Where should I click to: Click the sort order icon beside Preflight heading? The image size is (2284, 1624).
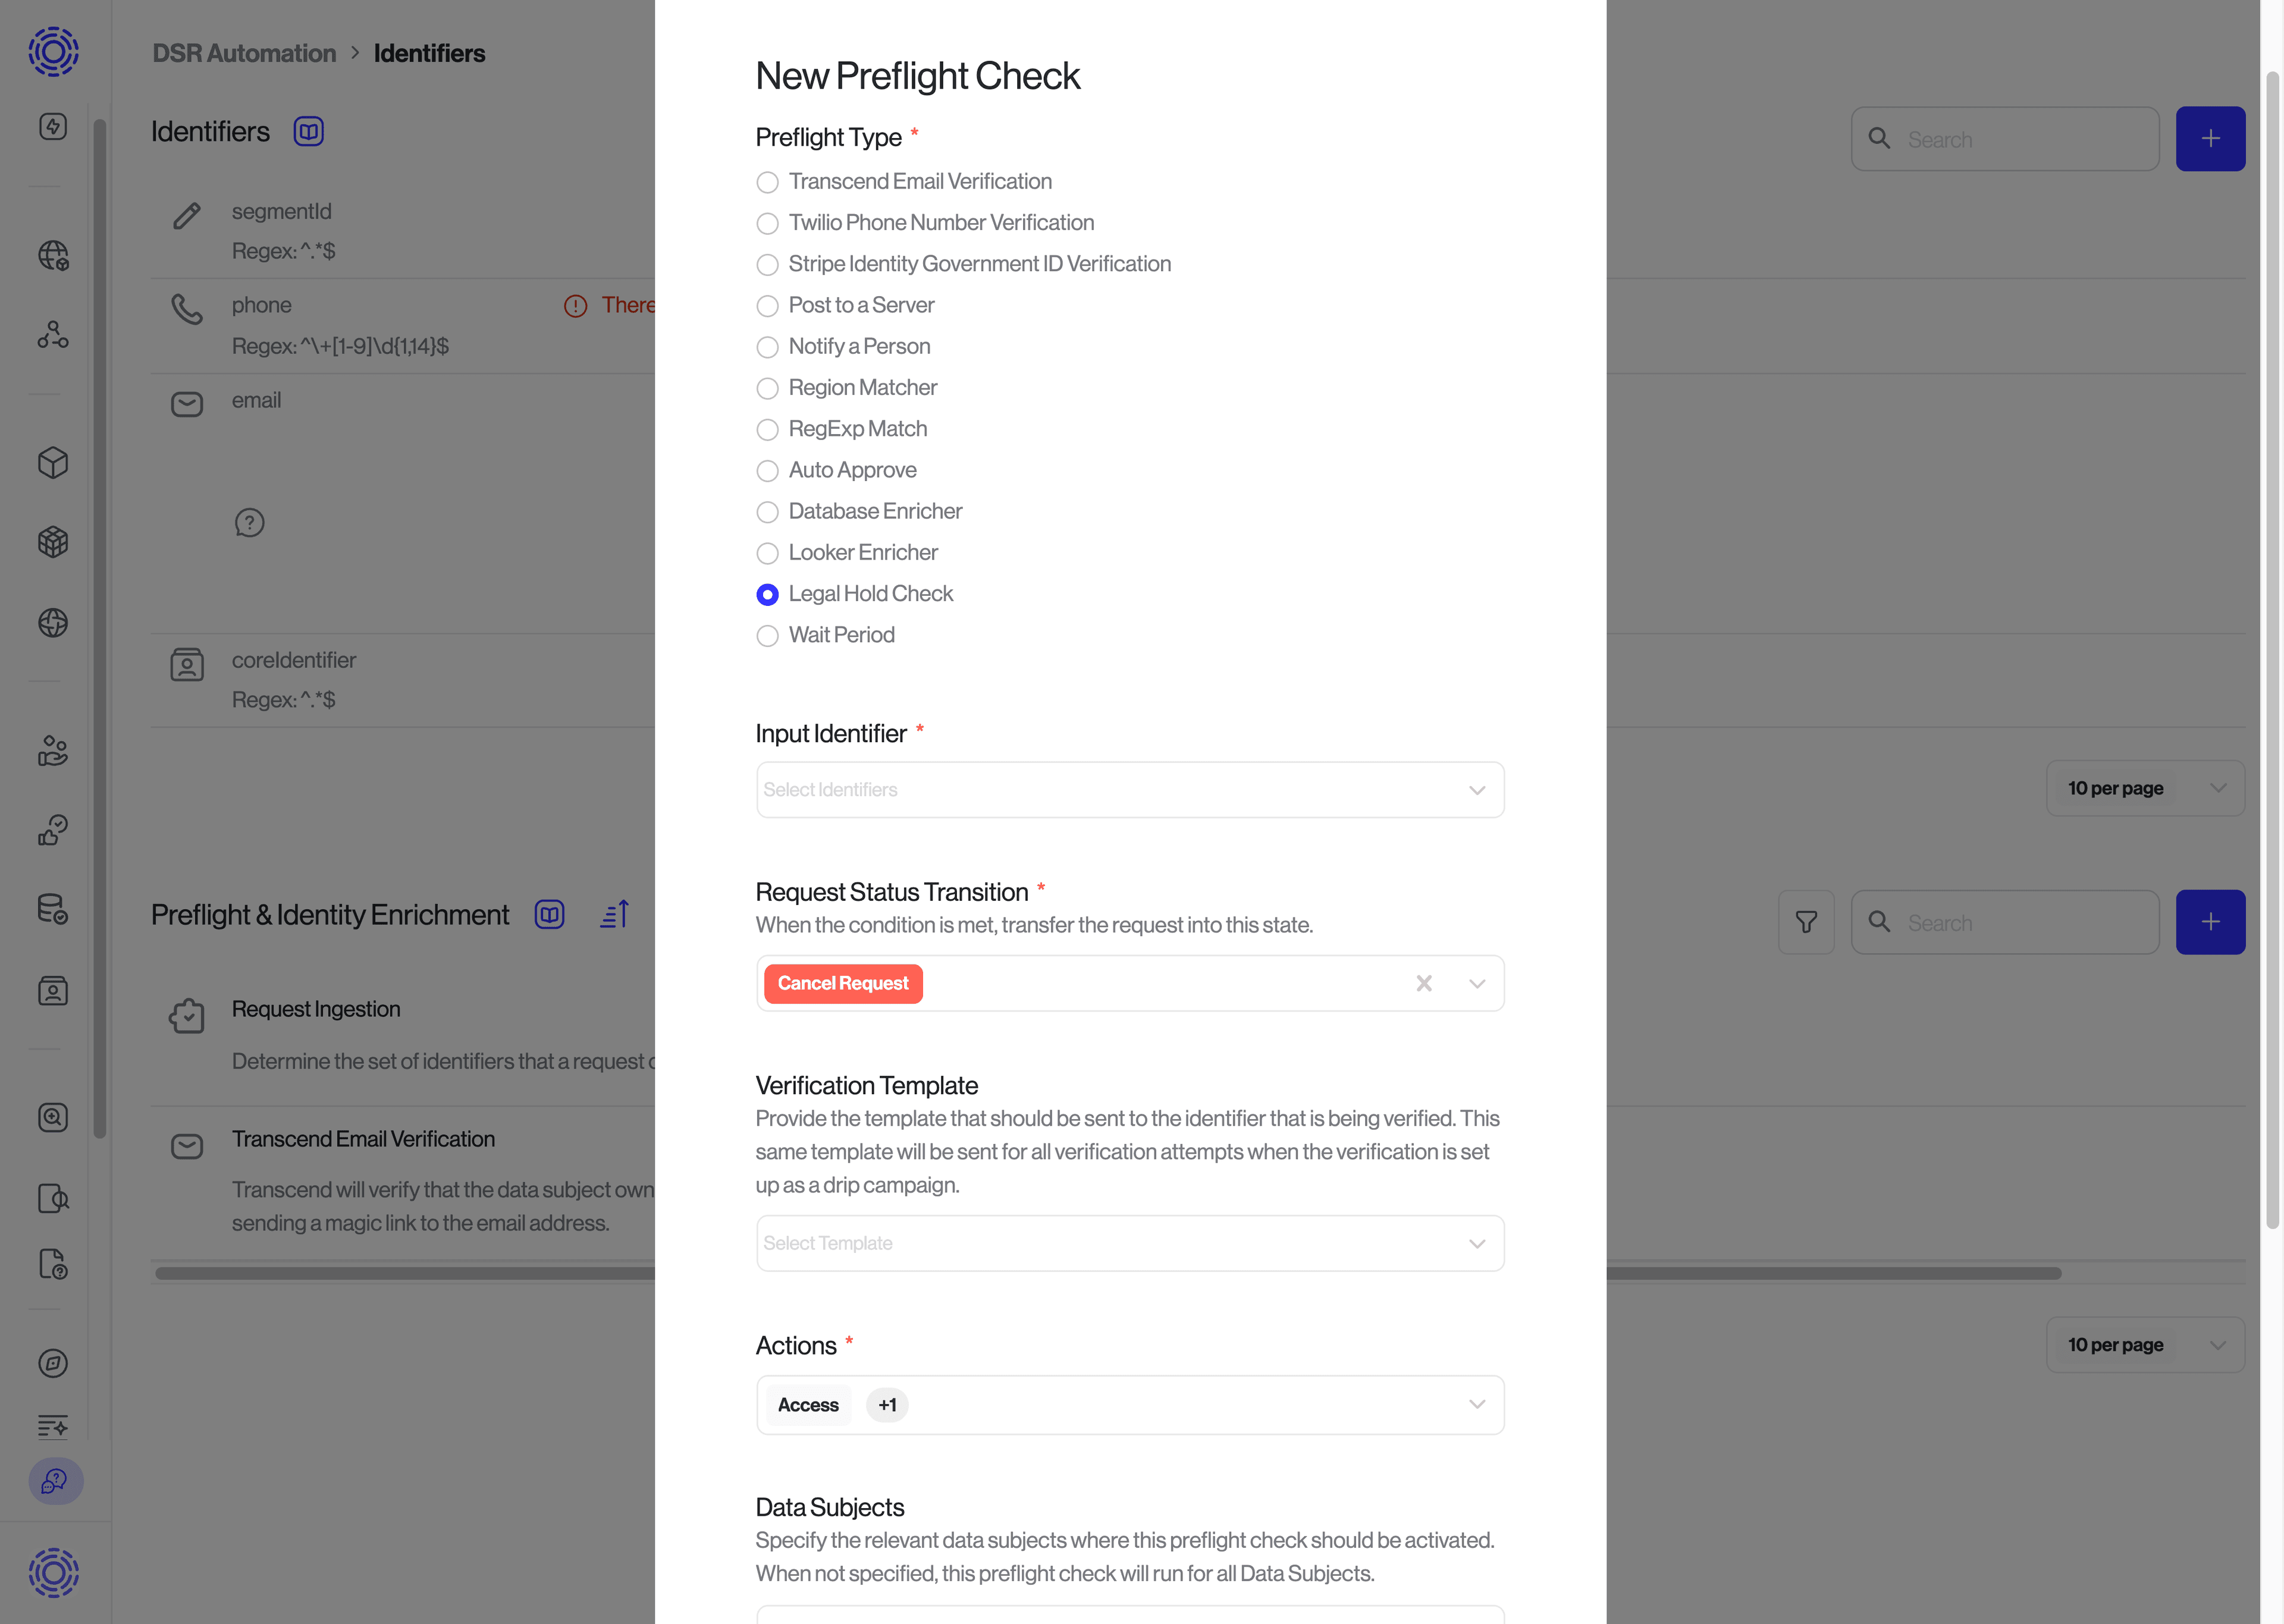pyautogui.click(x=615, y=914)
